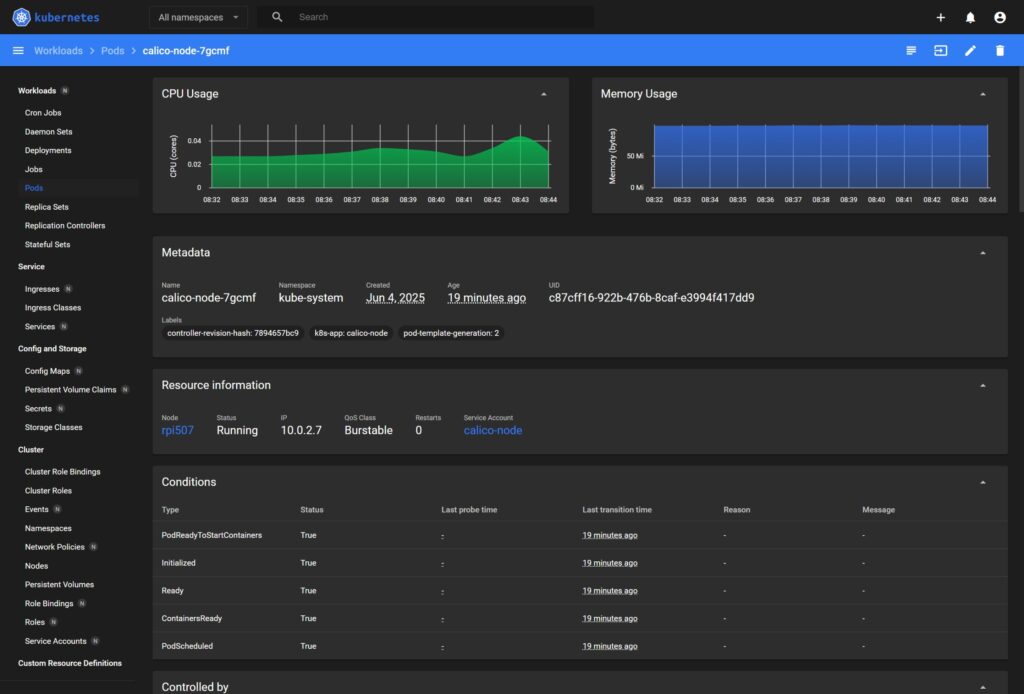Open Jobs in sidebar

[x=33, y=169]
